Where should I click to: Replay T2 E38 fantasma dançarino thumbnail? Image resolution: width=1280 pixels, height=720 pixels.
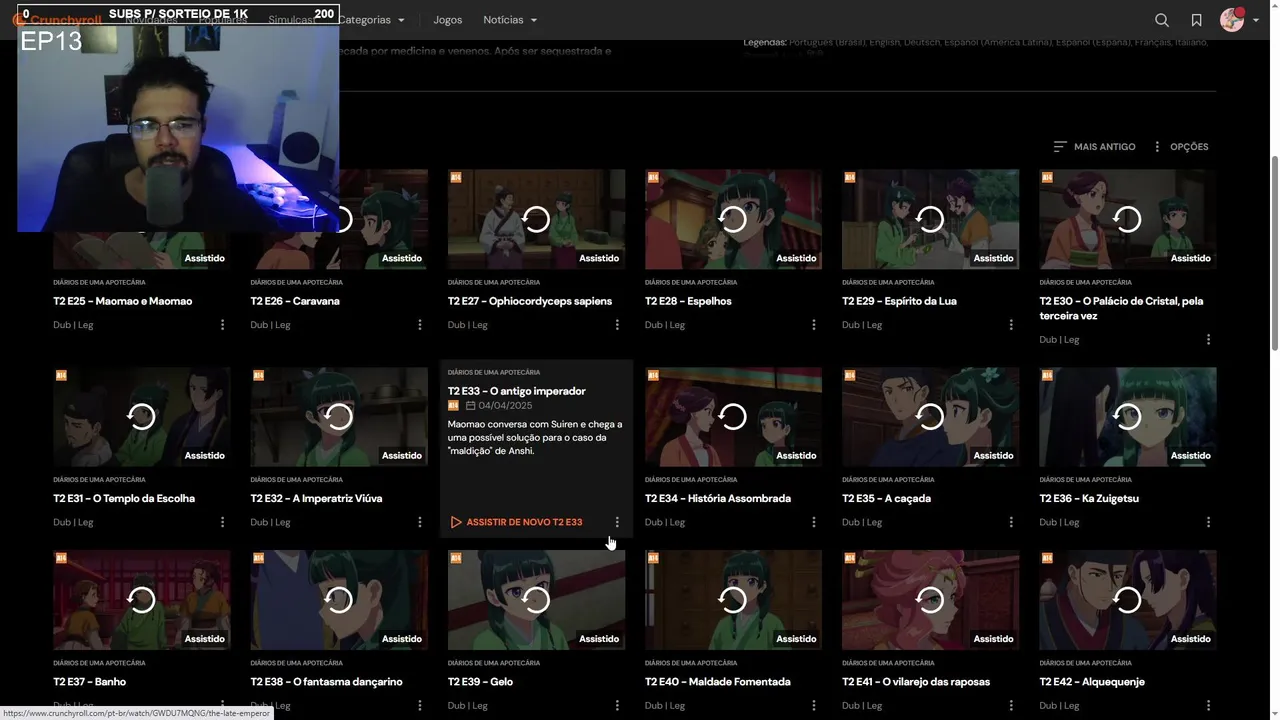click(339, 599)
